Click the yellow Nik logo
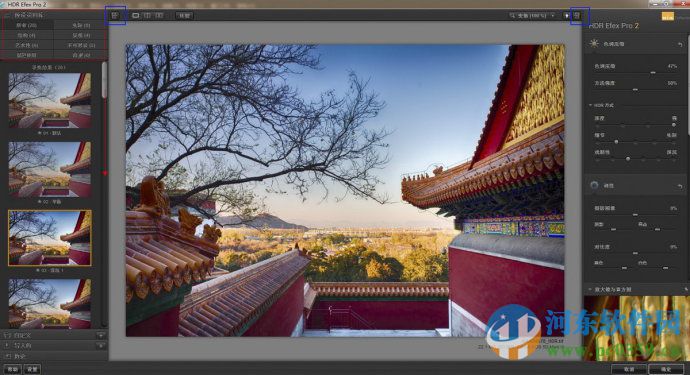Screen dimensions: 690x375 pyautogui.click(x=668, y=16)
